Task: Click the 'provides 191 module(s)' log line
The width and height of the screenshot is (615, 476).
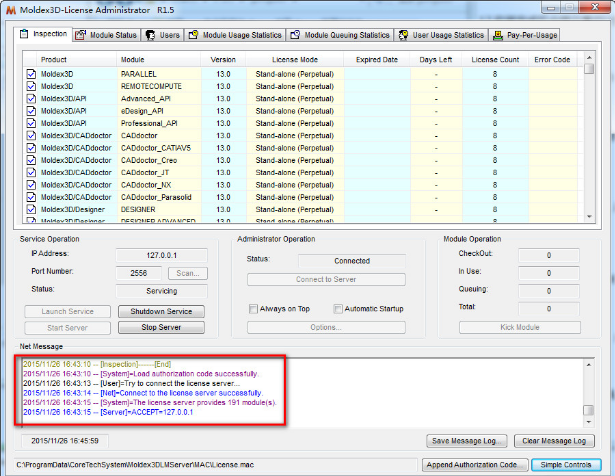Action: tap(150, 403)
